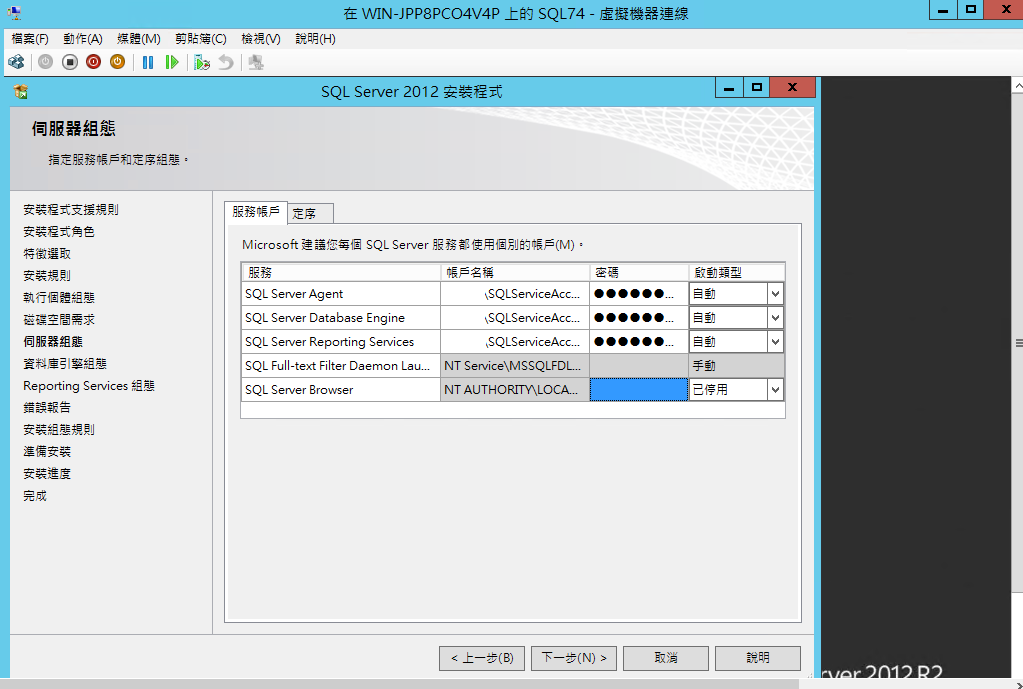Click the 帳戶名稱 column header
The width and height of the screenshot is (1023, 689).
tap(515, 272)
